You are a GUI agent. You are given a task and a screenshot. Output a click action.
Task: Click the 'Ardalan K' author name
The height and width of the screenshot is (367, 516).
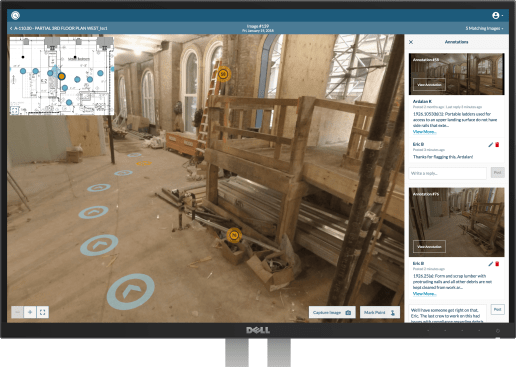422,101
